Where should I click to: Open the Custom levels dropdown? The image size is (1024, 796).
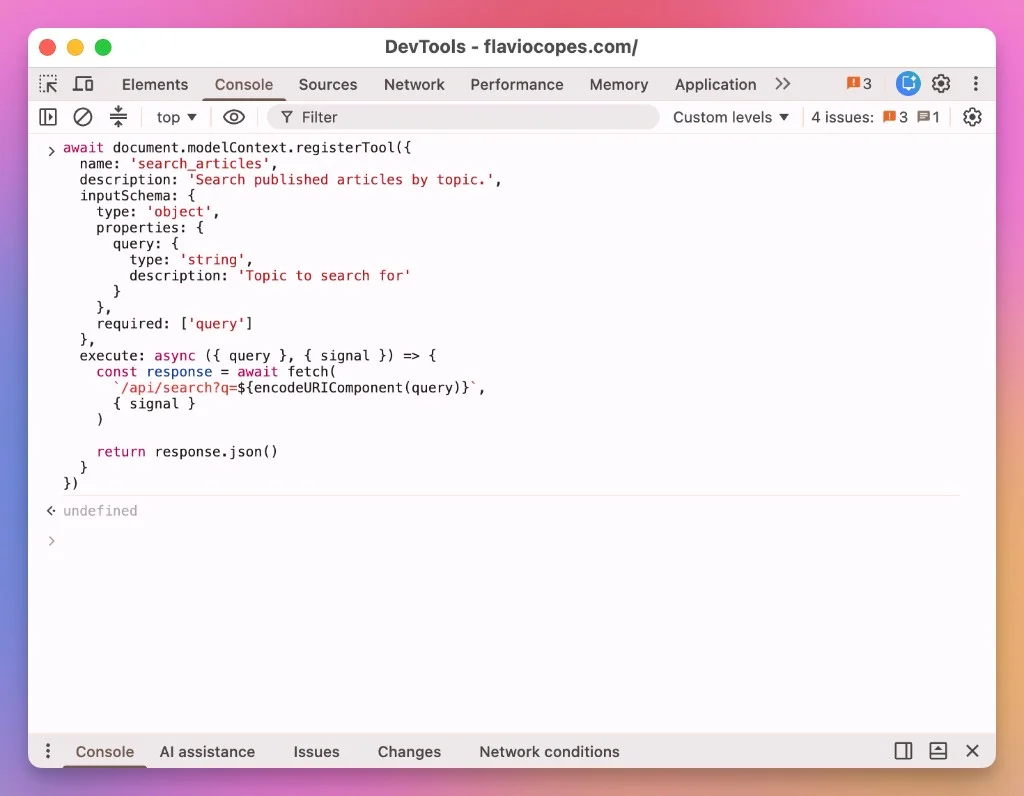click(731, 118)
